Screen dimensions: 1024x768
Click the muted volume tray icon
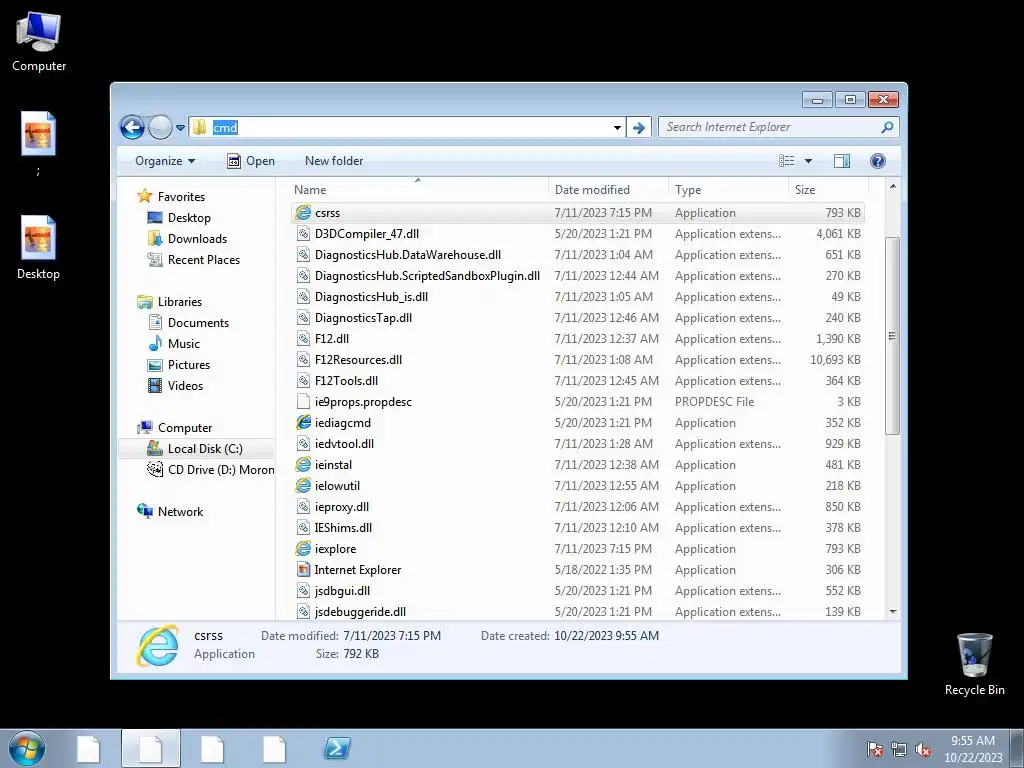923,750
